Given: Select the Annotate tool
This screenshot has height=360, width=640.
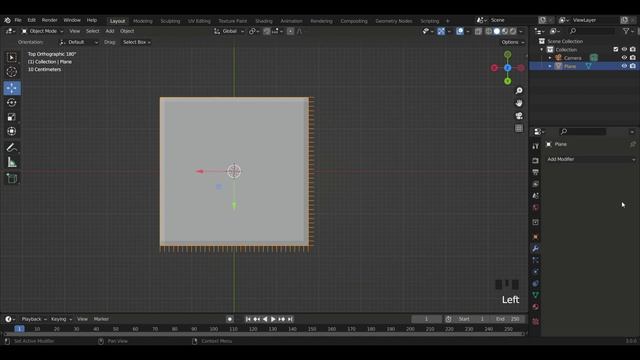Looking at the screenshot, I should coord(12,148).
